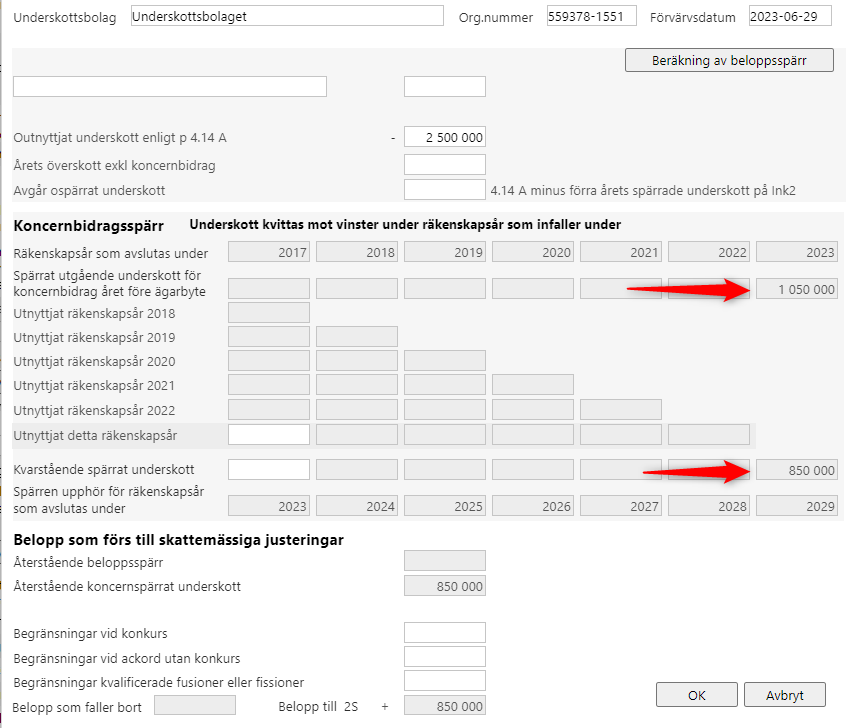The width and height of the screenshot is (860, 728).
Task: Click the Begränsningar vid ackord utan konkurs field
Action: pos(445,657)
